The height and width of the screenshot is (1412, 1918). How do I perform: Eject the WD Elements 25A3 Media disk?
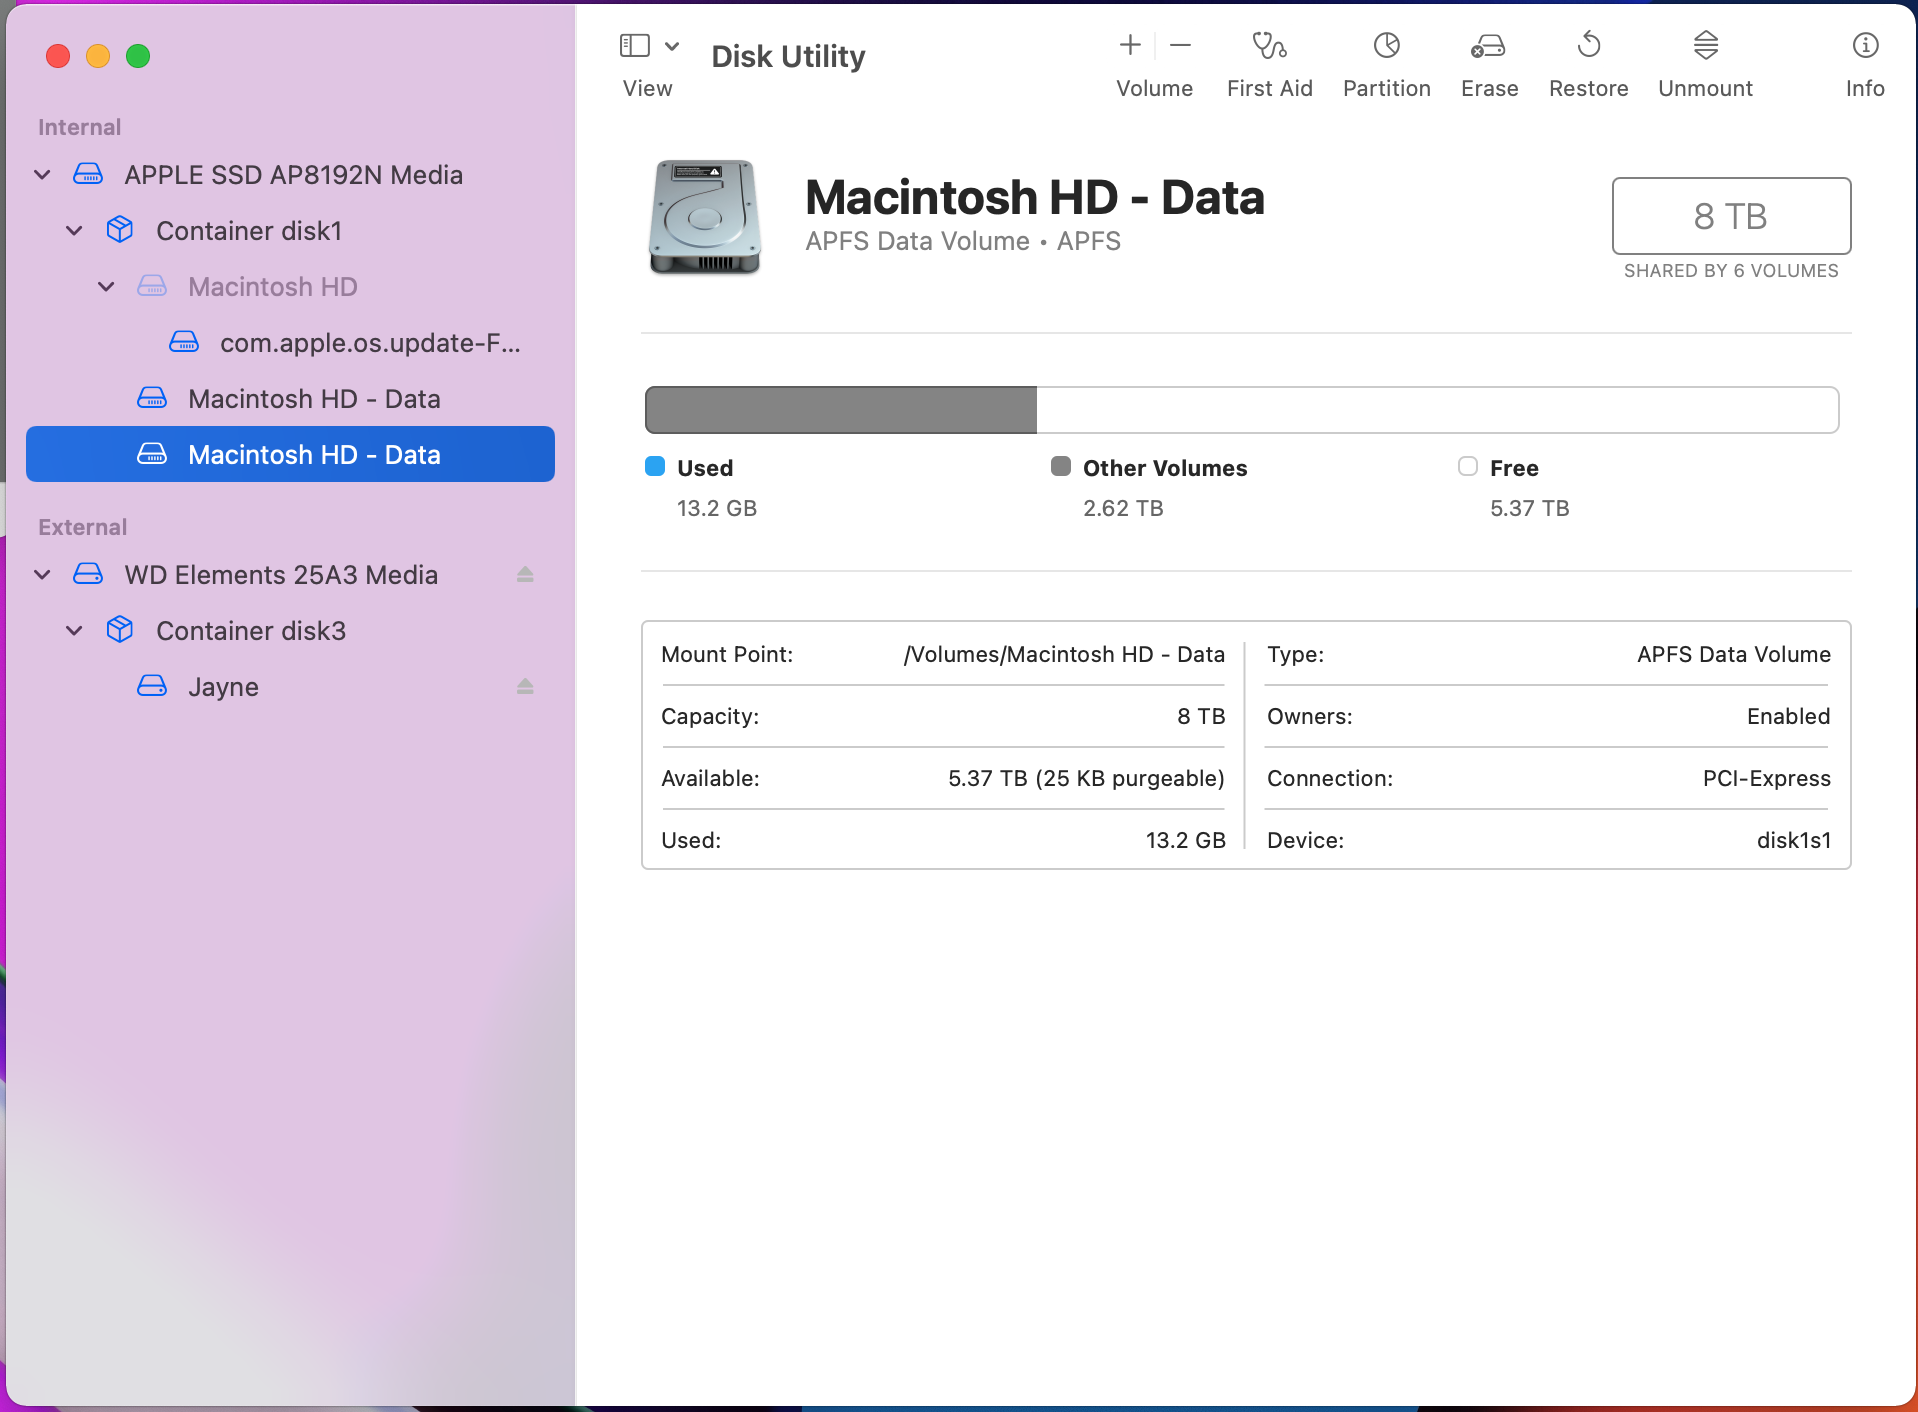coord(525,575)
